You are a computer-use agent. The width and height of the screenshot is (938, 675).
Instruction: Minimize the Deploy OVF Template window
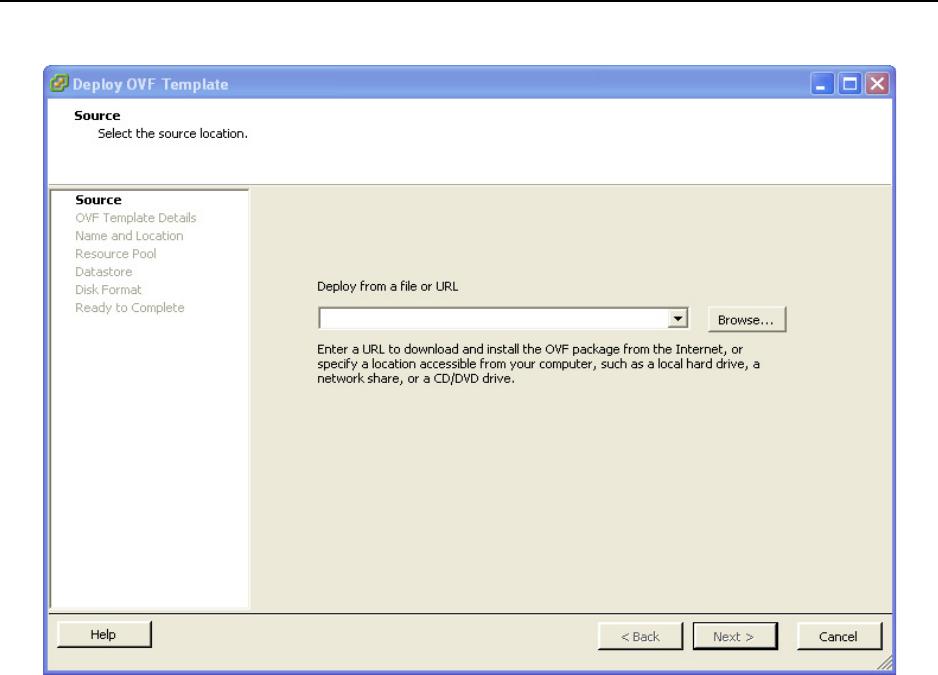point(822,84)
